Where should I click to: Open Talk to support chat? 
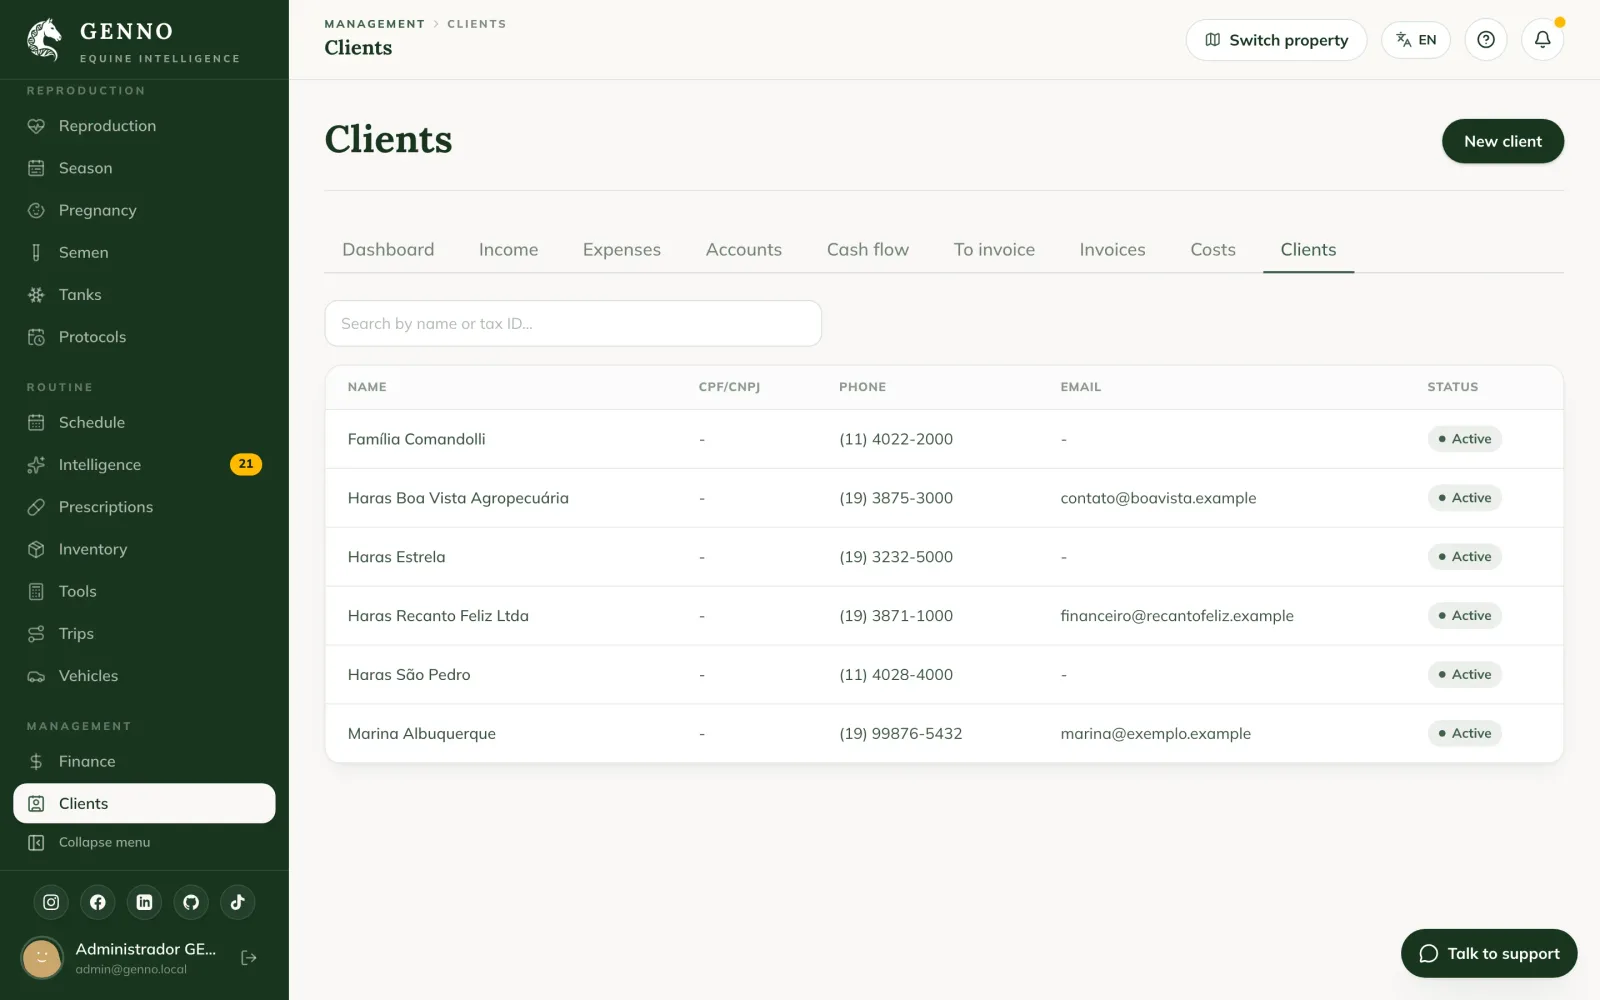tap(1489, 953)
